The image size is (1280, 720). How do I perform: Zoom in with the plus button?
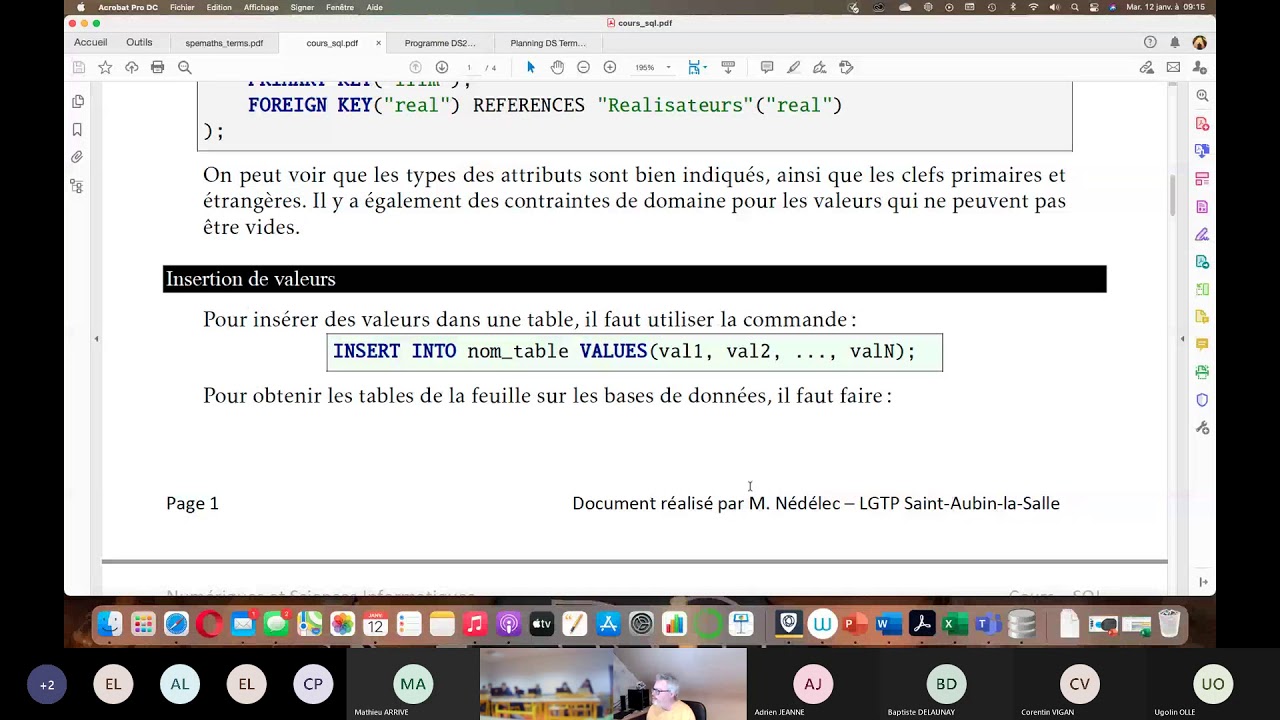[x=609, y=67]
